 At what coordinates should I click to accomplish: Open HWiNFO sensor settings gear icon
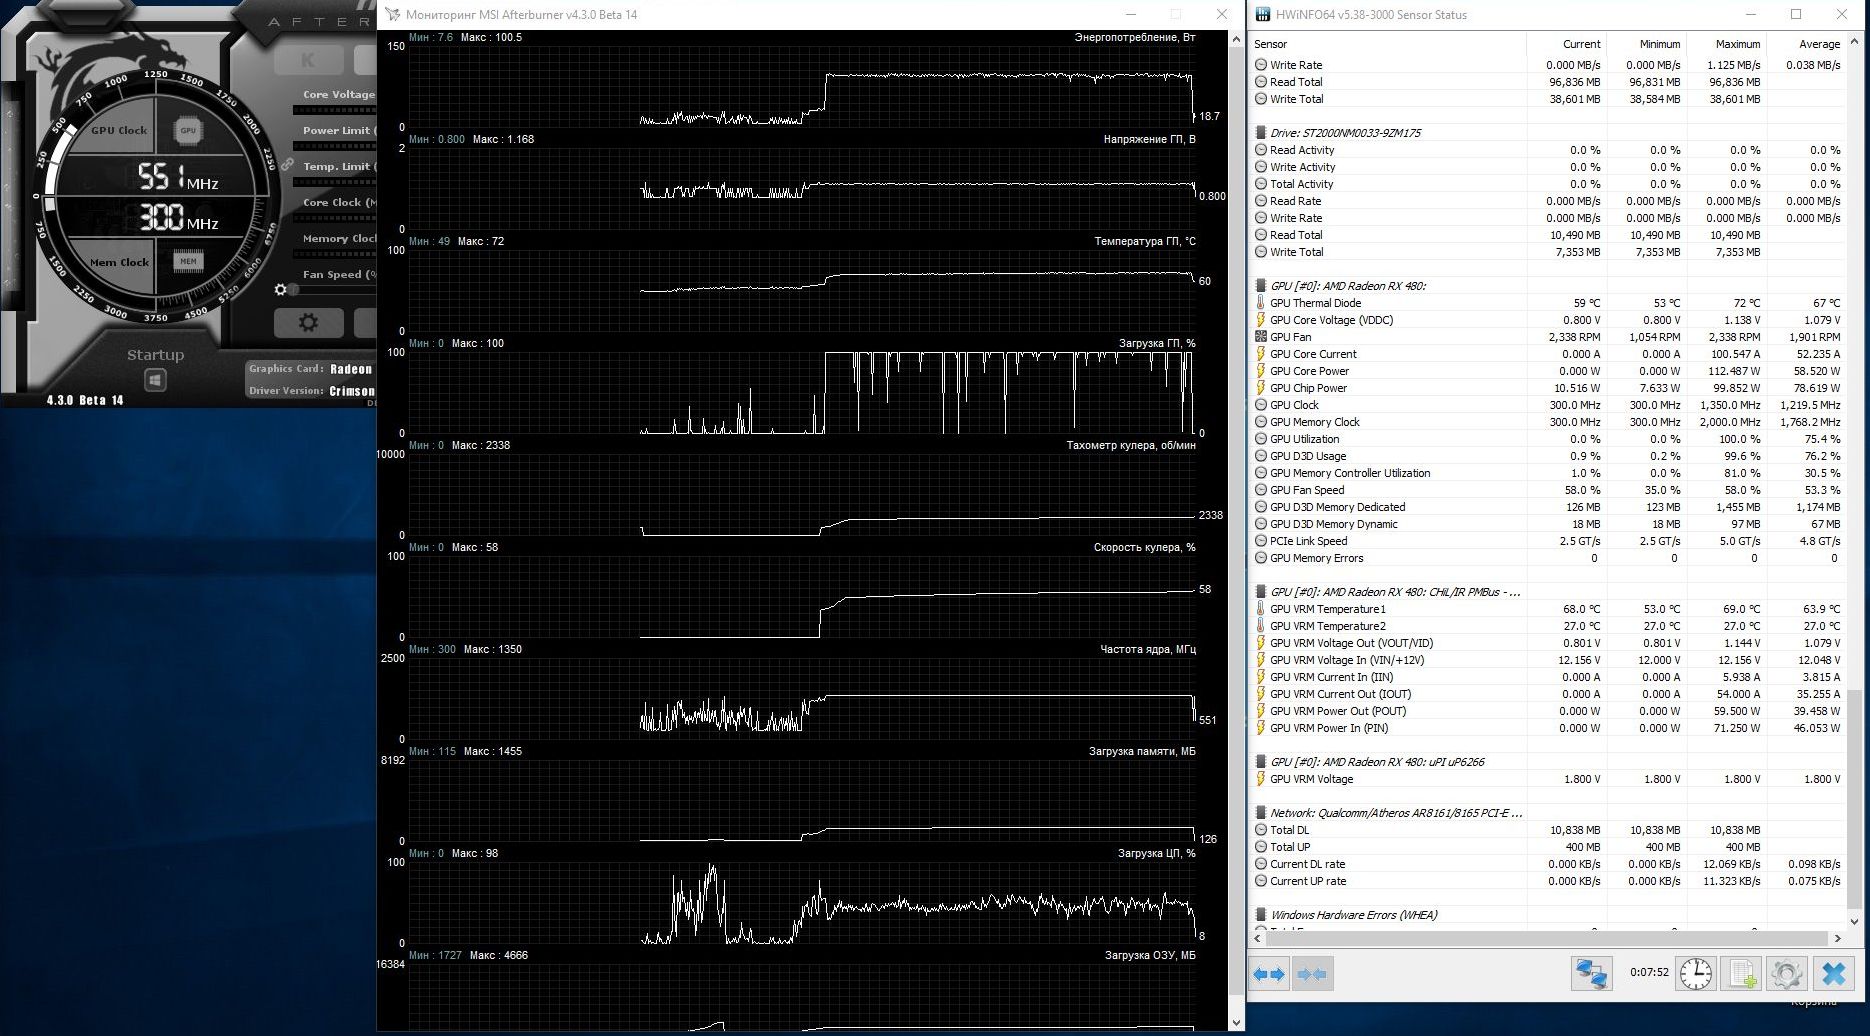point(1787,974)
